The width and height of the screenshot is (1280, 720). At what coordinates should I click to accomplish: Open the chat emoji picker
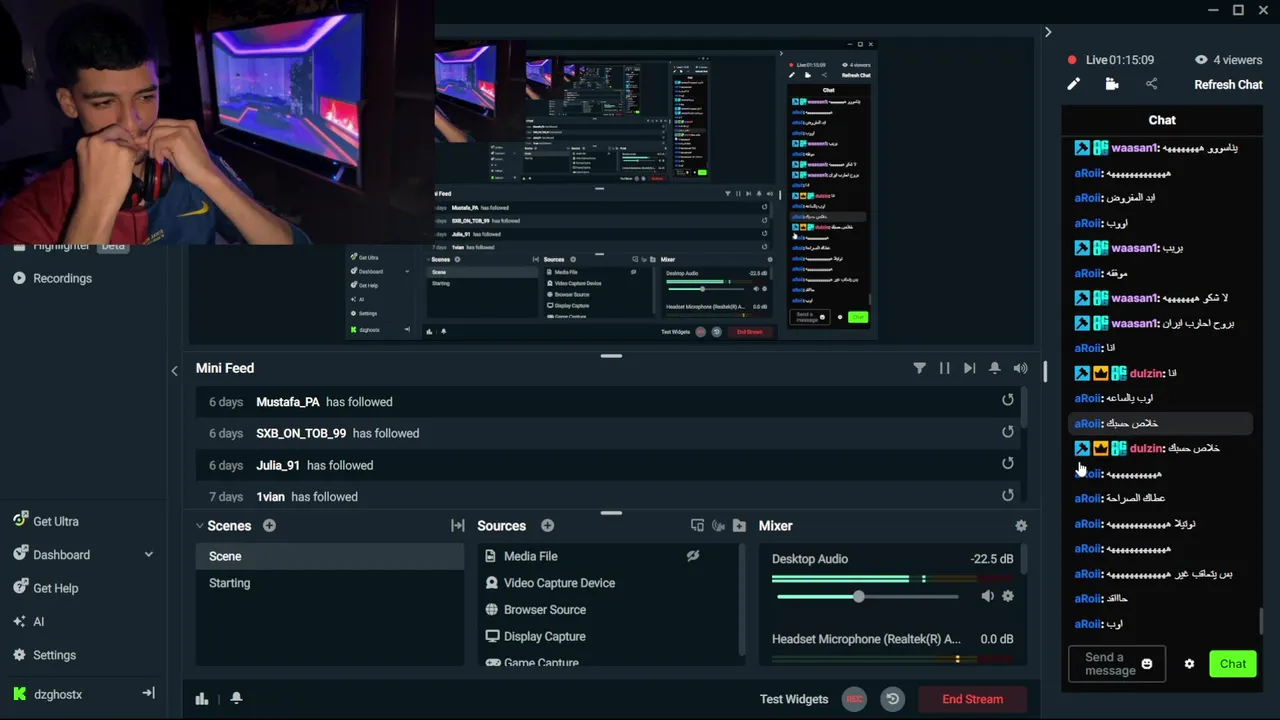tap(1147, 664)
